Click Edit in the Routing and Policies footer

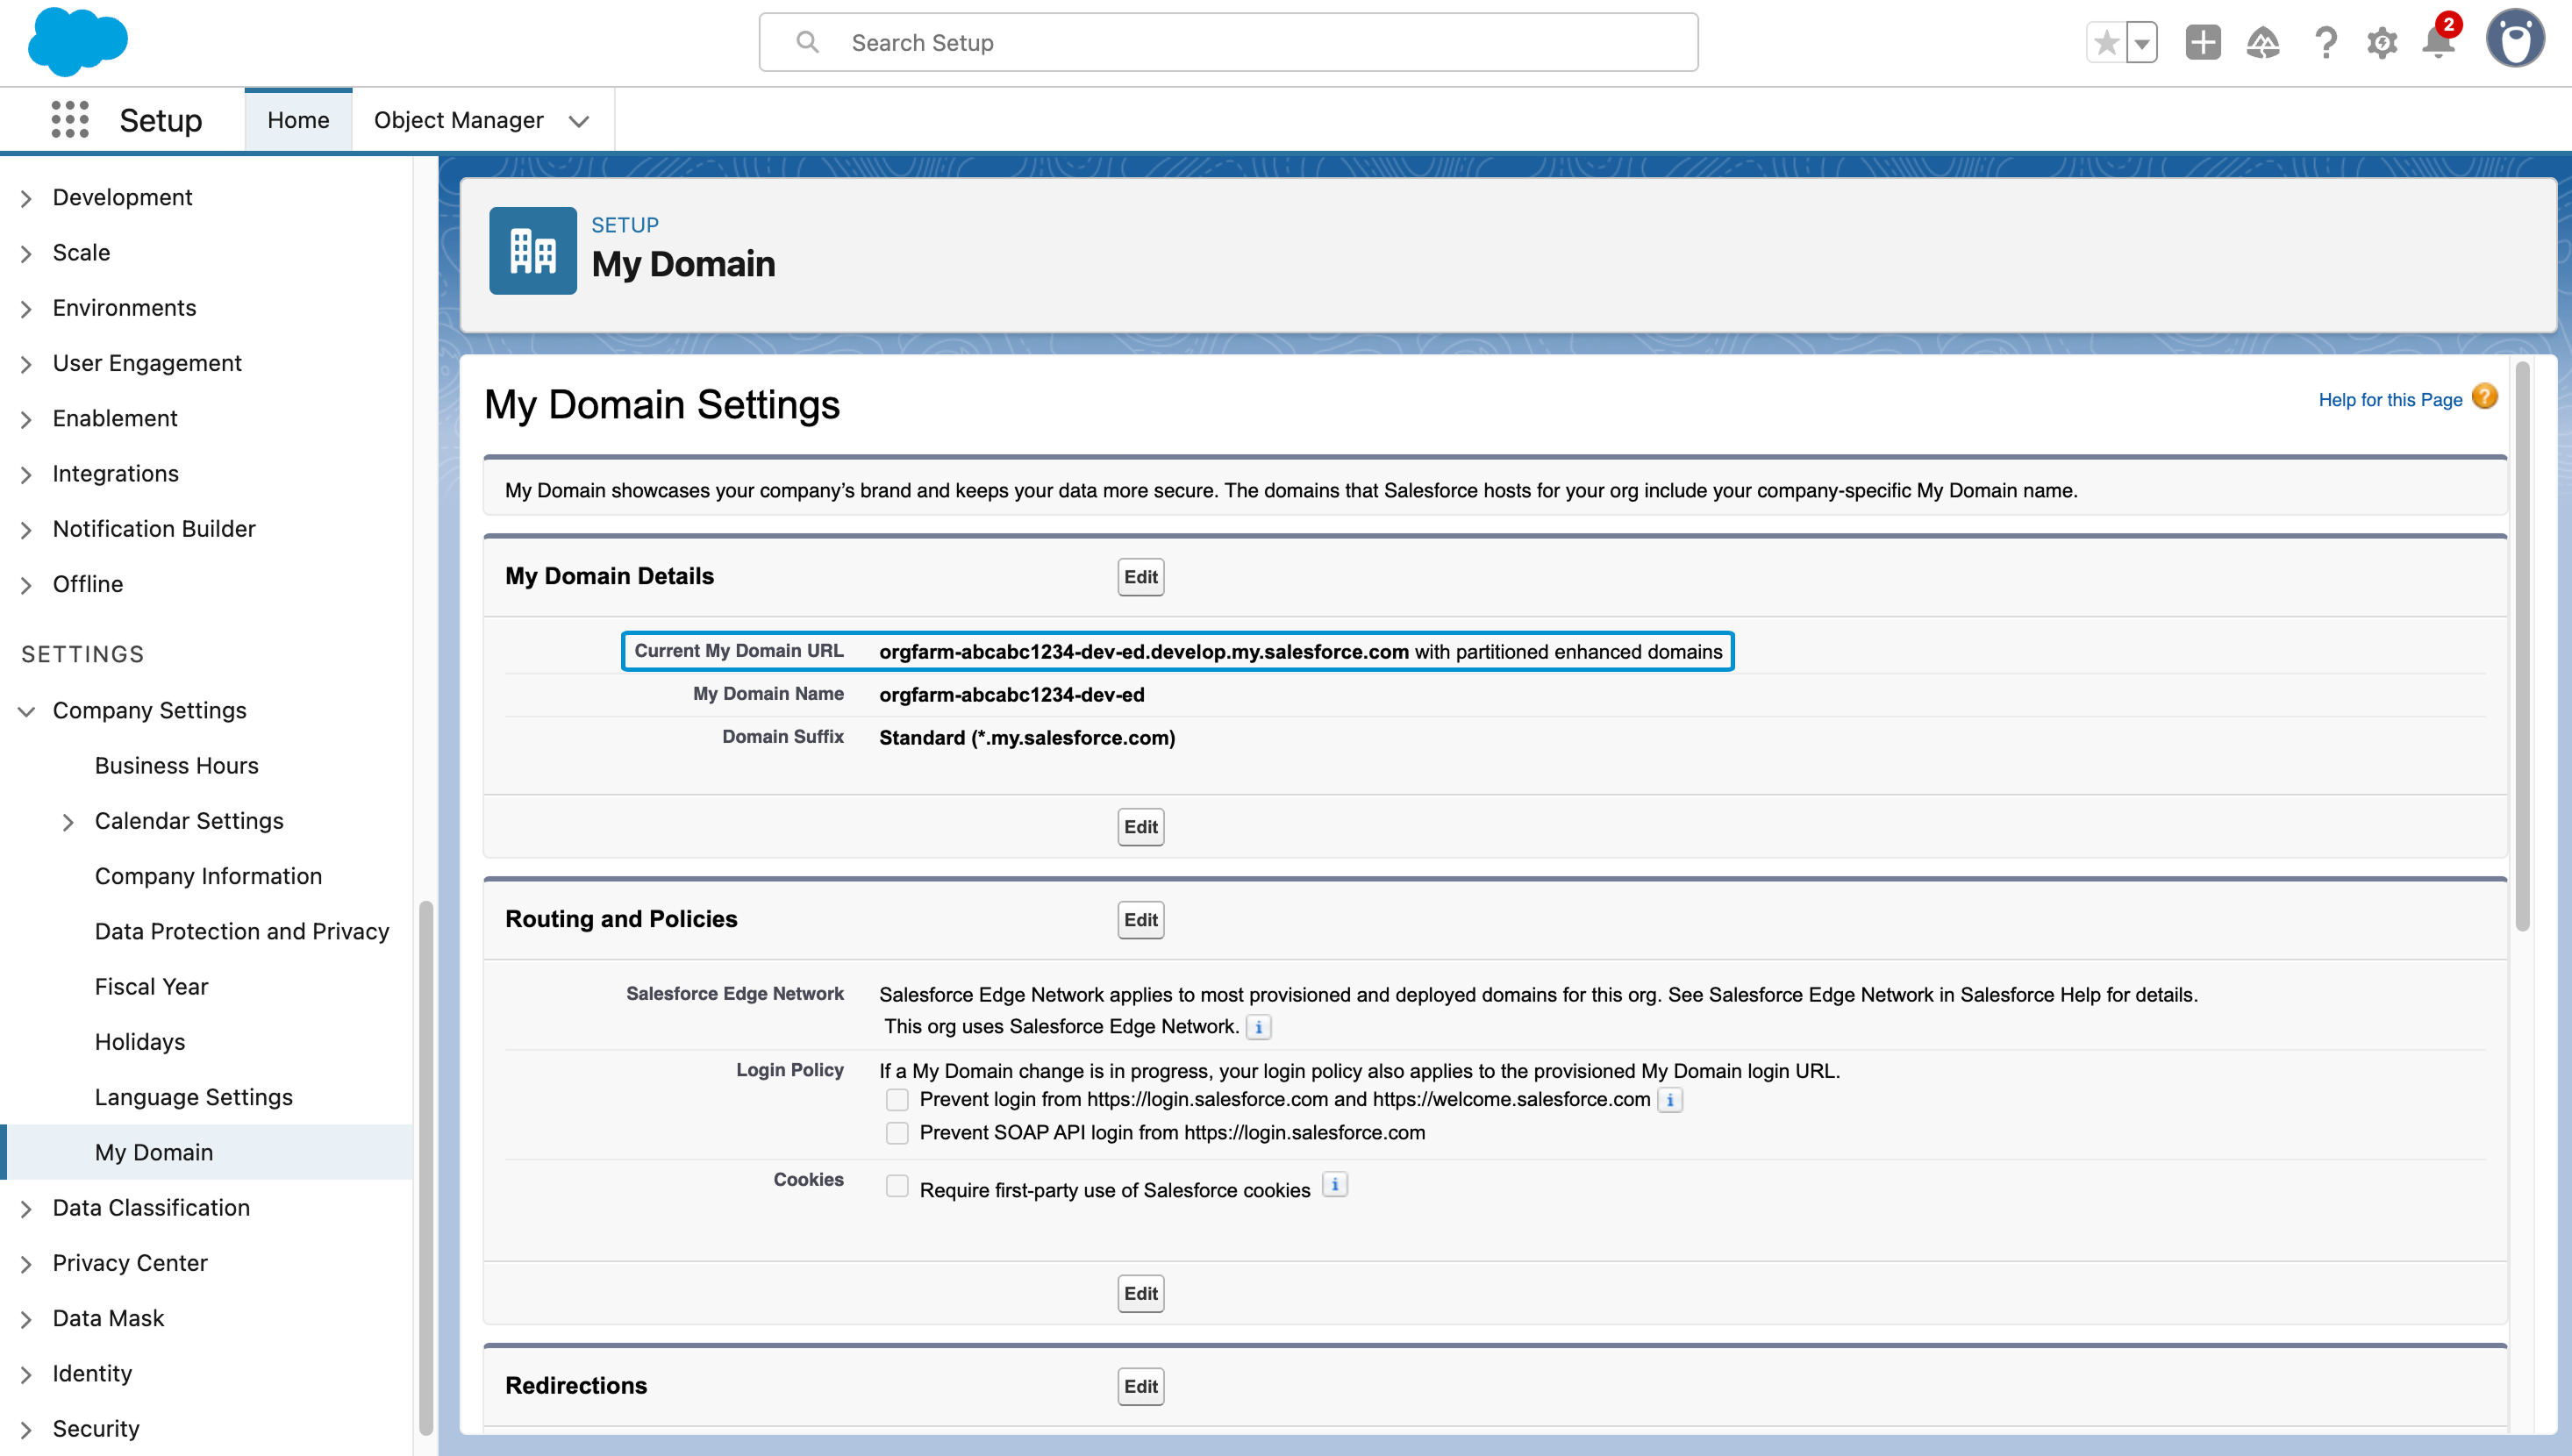[x=1140, y=1293]
